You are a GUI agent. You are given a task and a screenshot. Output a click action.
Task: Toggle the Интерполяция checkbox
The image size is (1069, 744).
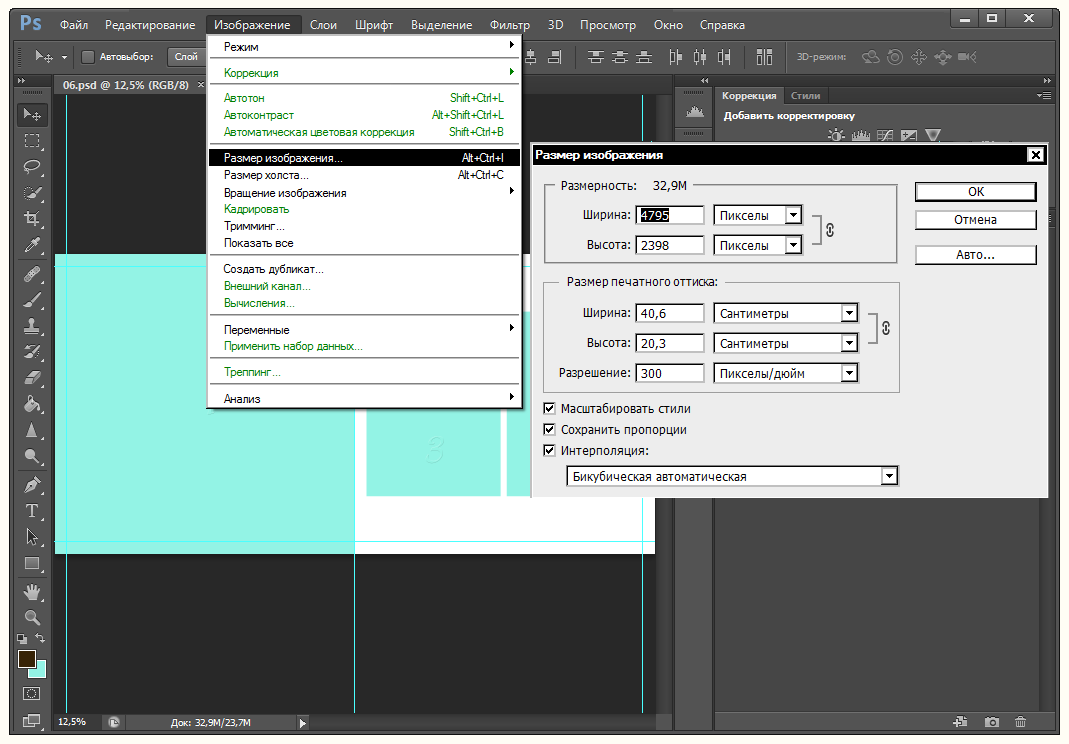[x=549, y=451]
